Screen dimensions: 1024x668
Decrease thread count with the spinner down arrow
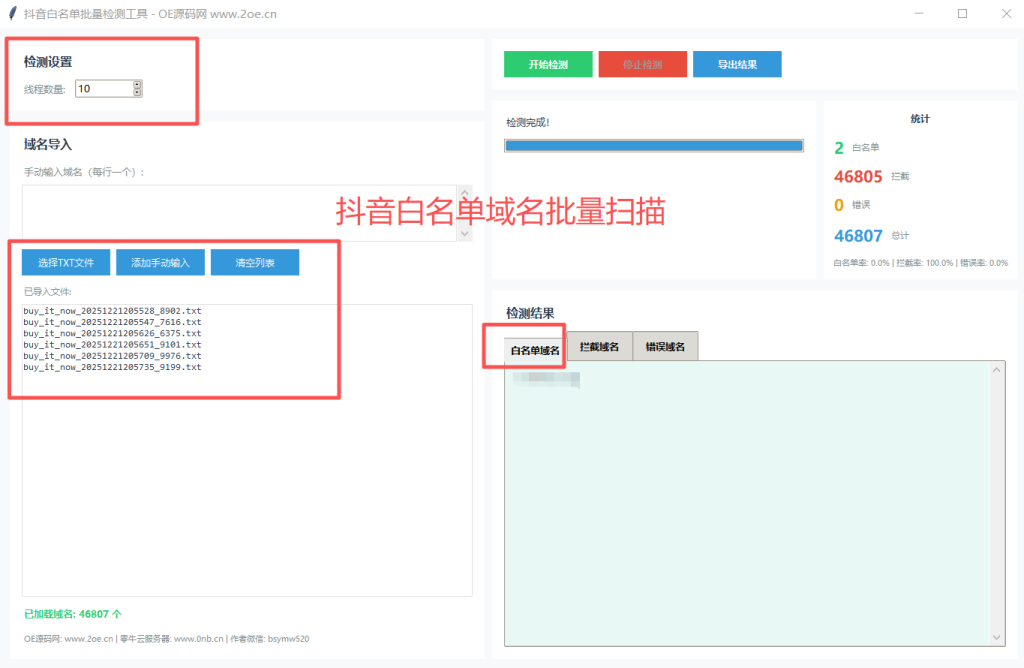tap(137, 92)
